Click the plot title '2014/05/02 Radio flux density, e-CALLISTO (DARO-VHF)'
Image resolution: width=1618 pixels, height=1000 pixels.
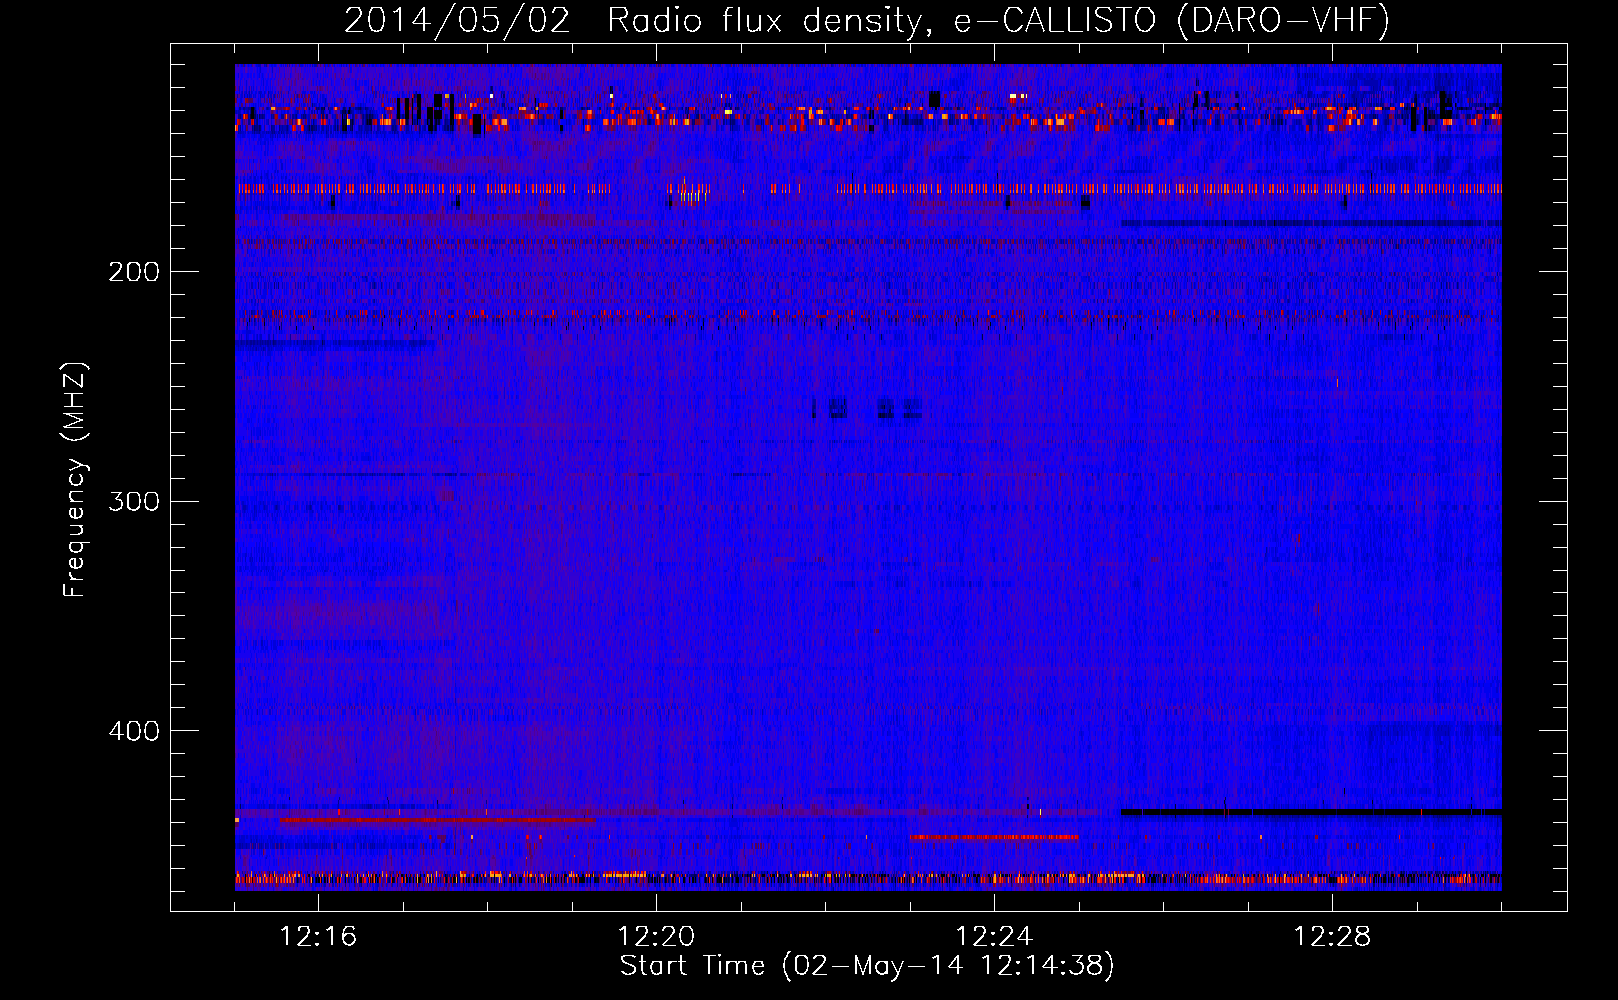[x=867, y=20]
